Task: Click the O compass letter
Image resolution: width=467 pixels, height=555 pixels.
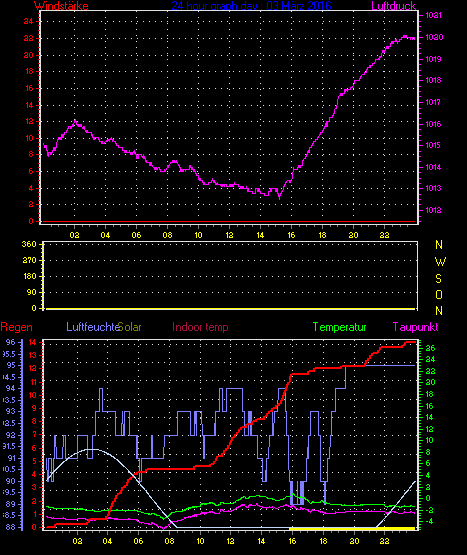Action: coord(439,294)
